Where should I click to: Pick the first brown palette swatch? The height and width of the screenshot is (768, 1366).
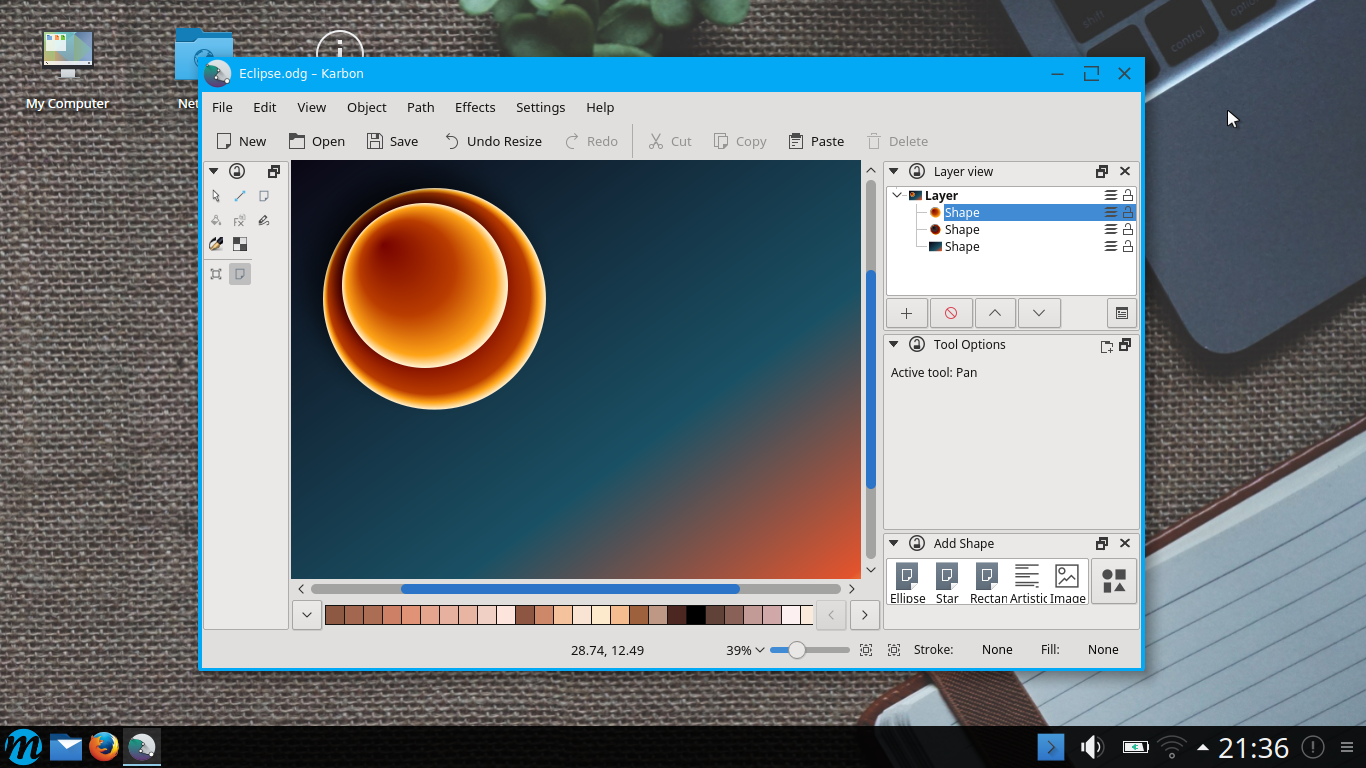tap(335, 615)
